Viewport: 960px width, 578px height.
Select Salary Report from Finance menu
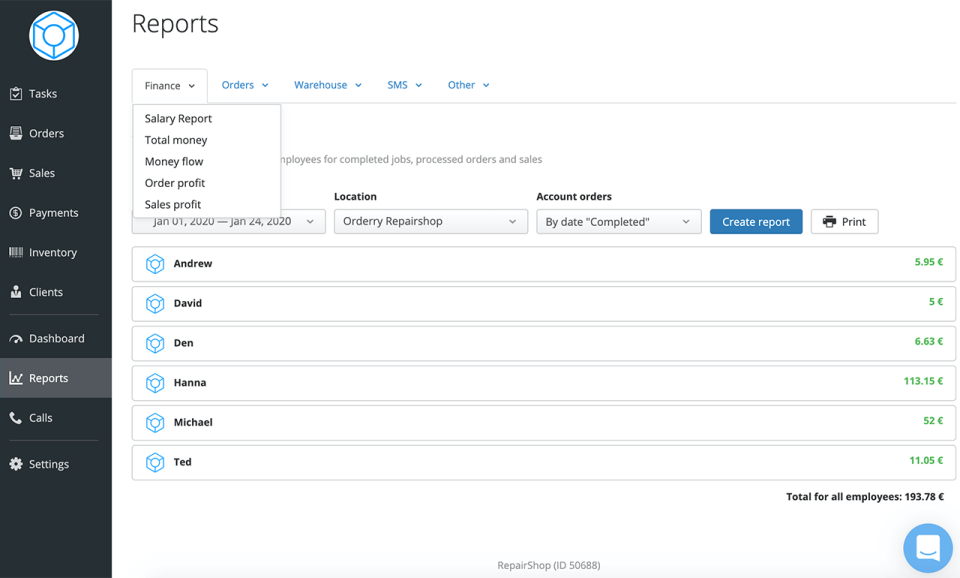(178, 119)
